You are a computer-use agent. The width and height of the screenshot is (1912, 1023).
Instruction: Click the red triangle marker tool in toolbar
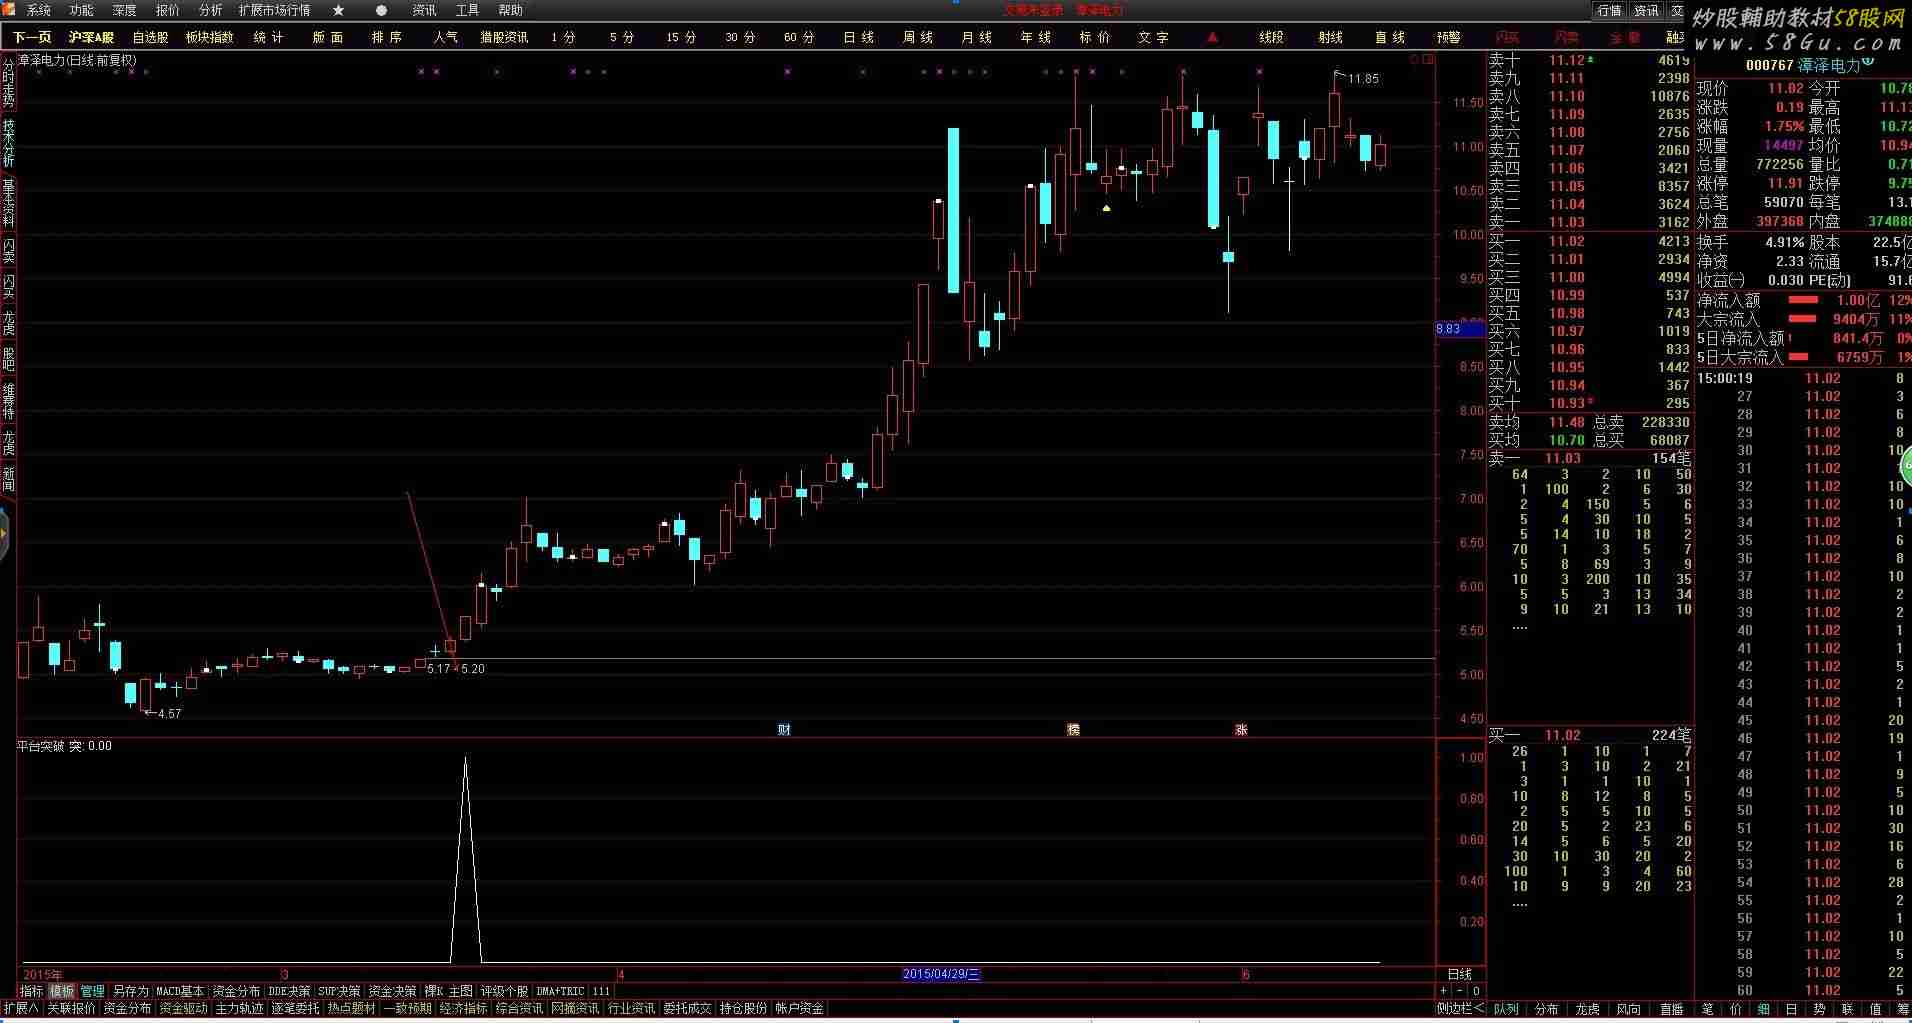click(x=1212, y=37)
